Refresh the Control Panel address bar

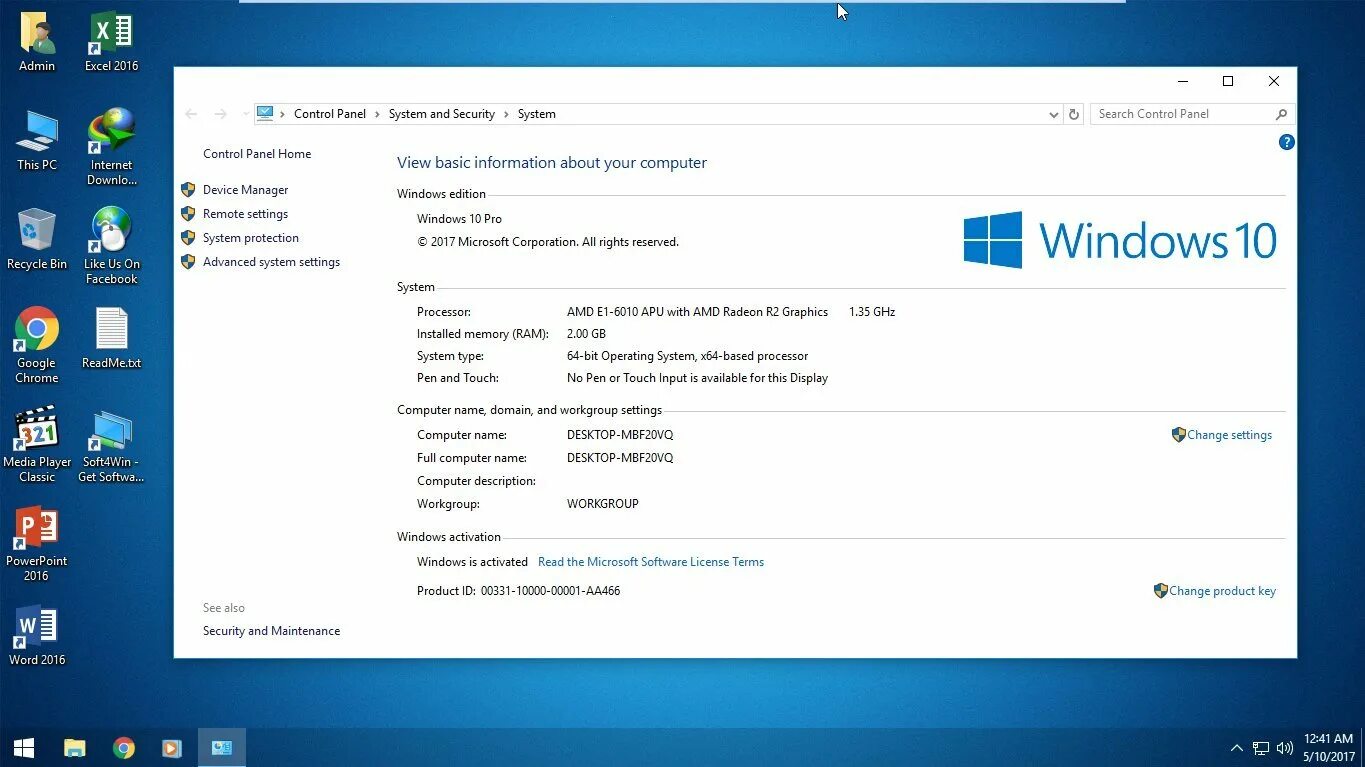coord(1074,114)
